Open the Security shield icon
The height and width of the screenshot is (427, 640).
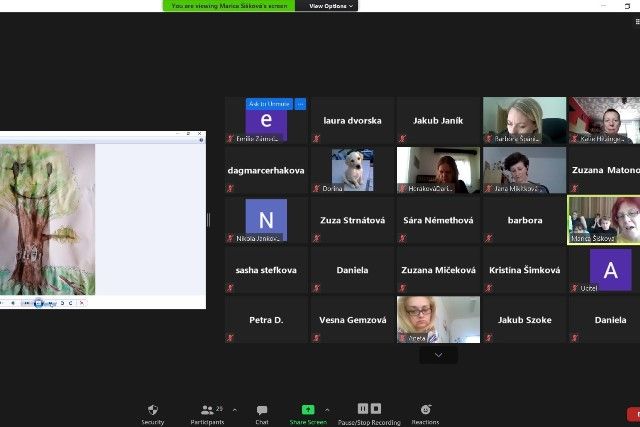(x=152, y=410)
